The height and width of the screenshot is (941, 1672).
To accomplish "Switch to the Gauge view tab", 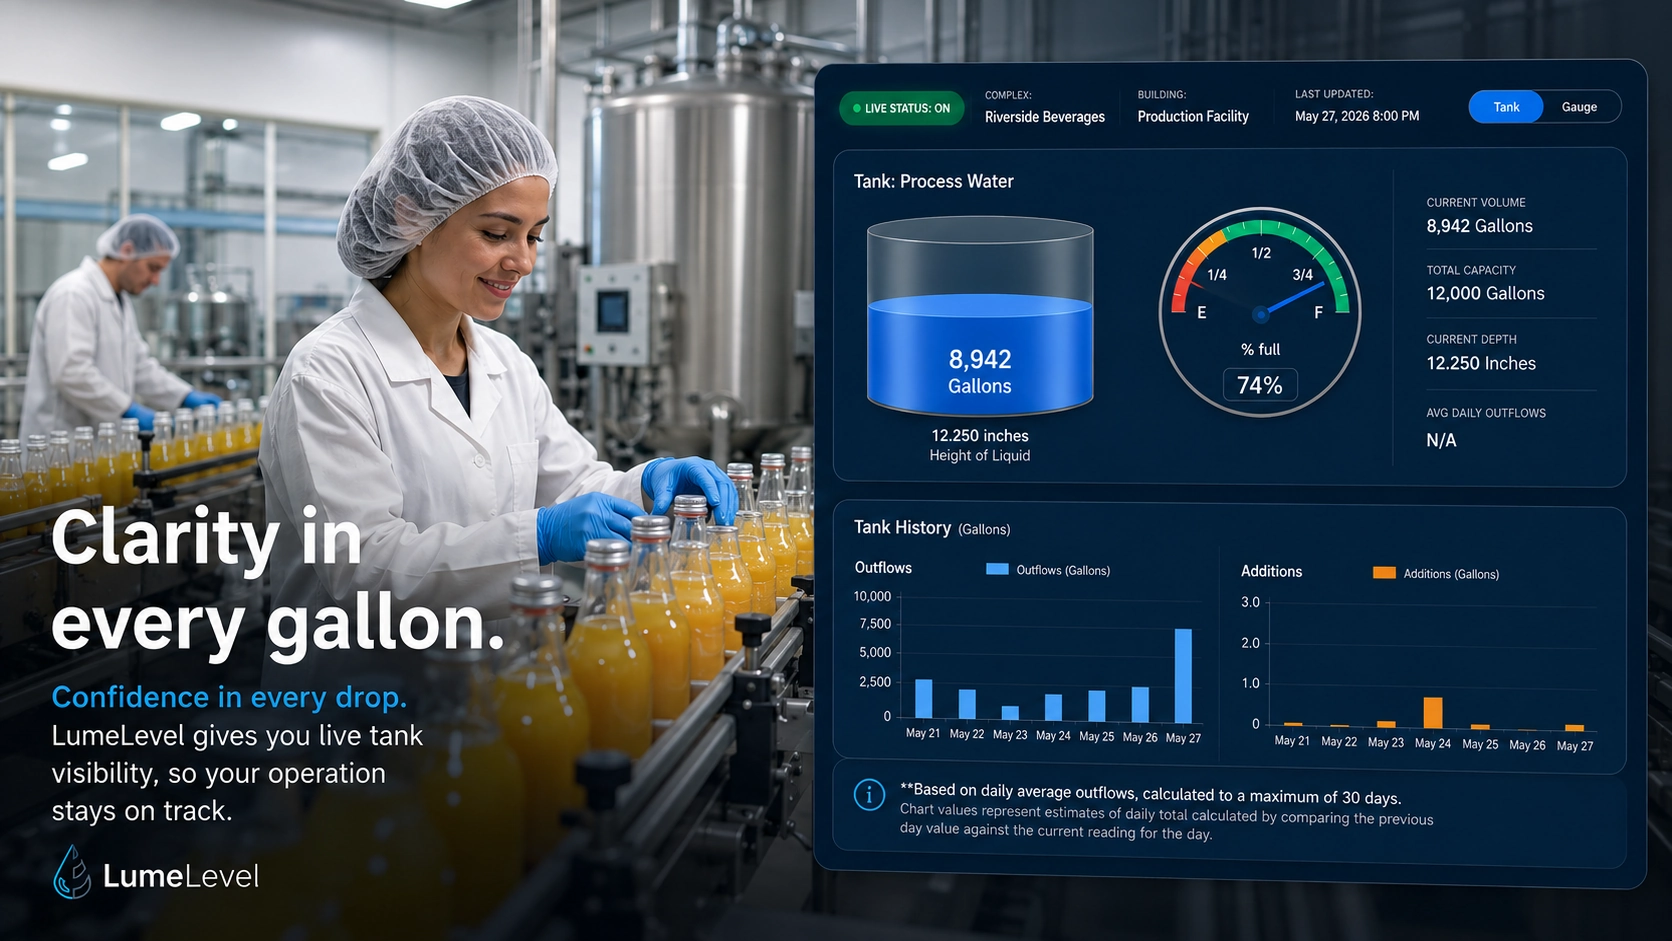I will (x=1580, y=107).
